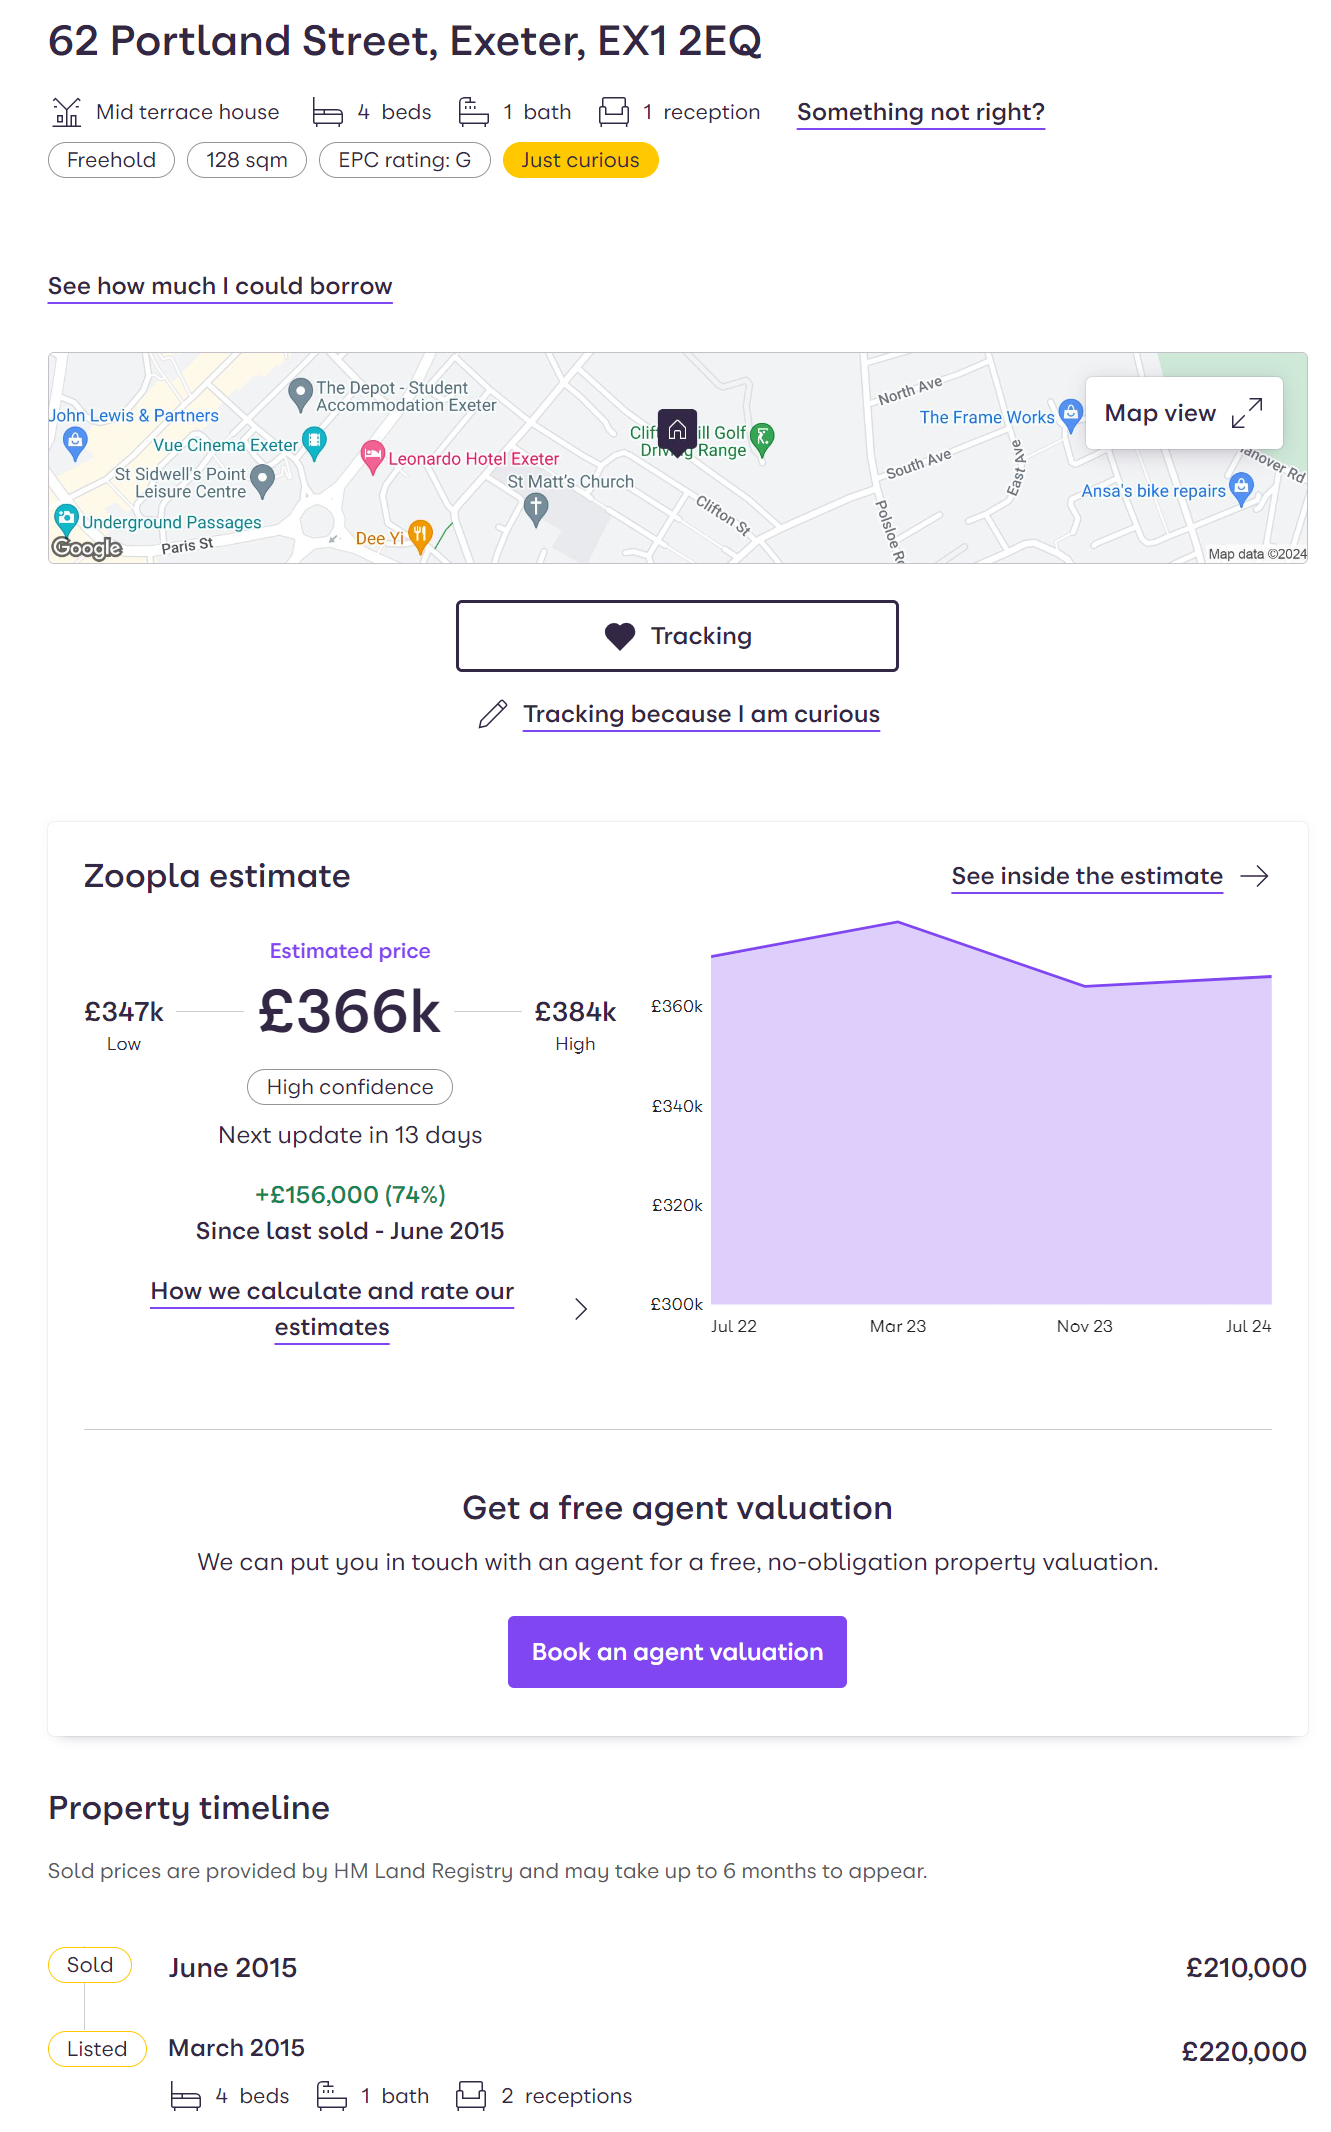The image size is (1331, 2132).
Task: Click the pencil icon to edit tracking reason
Action: 491,713
